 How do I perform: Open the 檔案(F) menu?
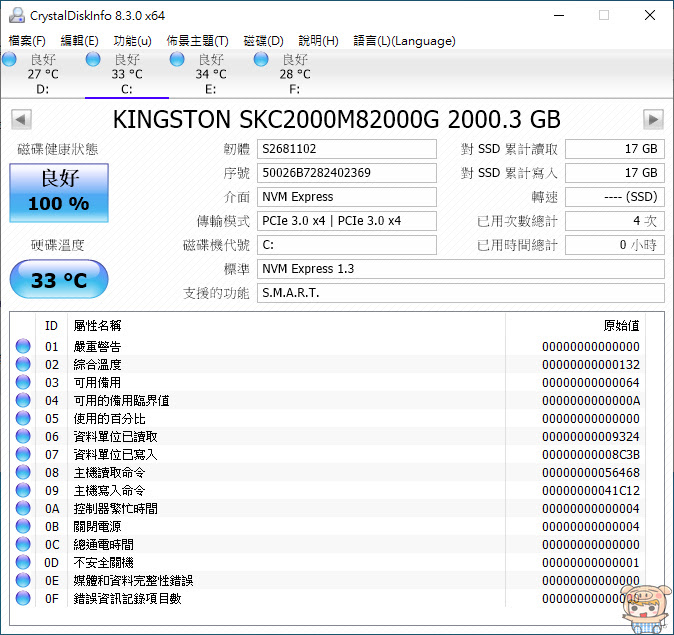pyautogui.click(x=27, y=41)
